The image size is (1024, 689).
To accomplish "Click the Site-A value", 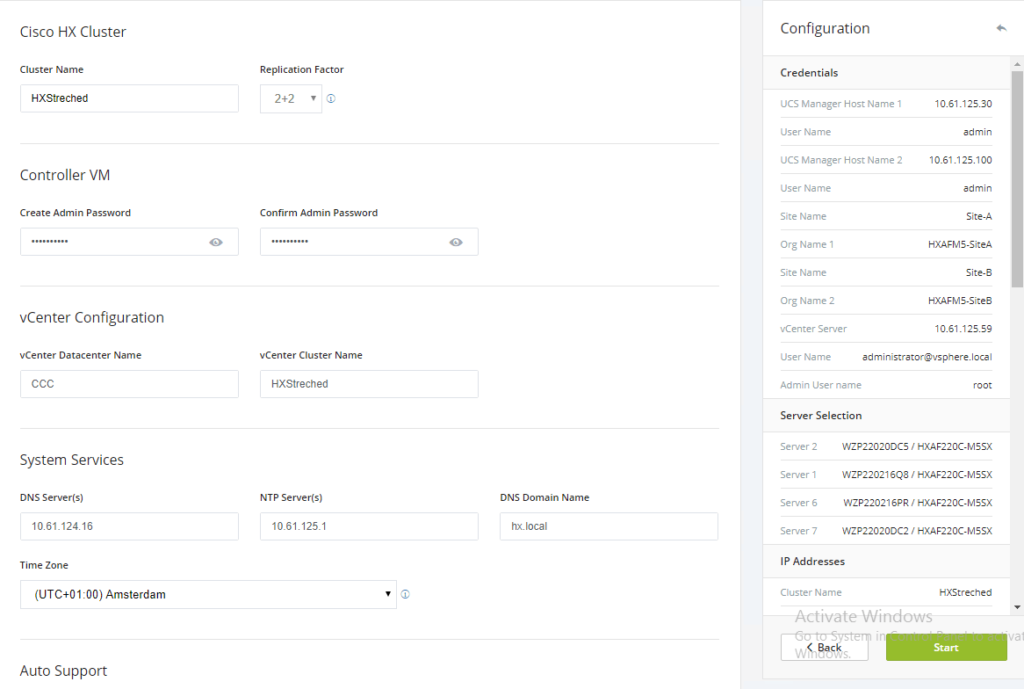I will (979, 216).
